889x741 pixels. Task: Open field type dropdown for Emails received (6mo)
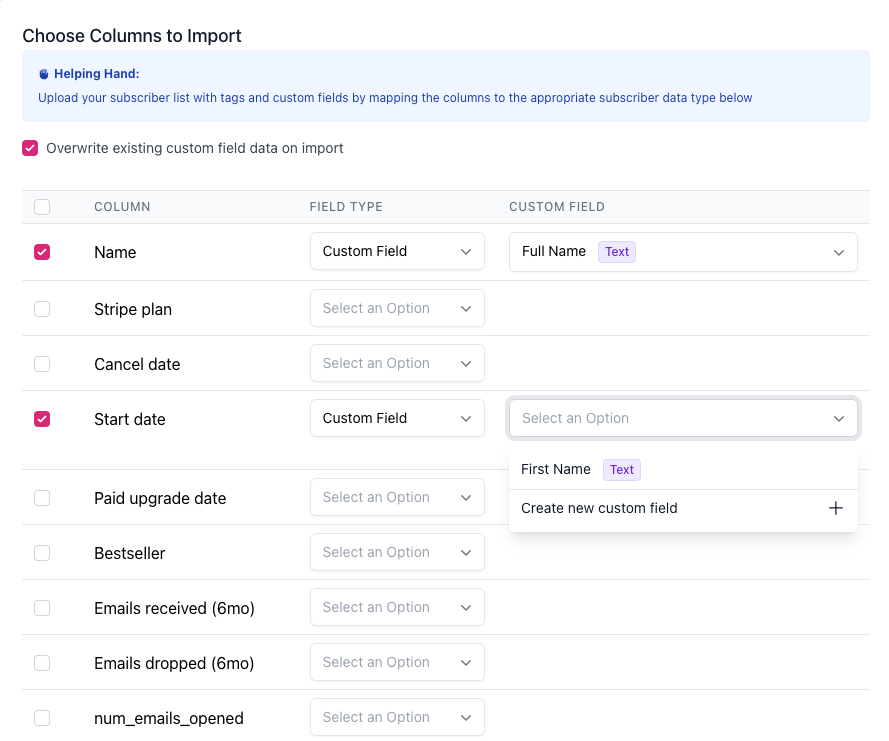click(397, 607)
